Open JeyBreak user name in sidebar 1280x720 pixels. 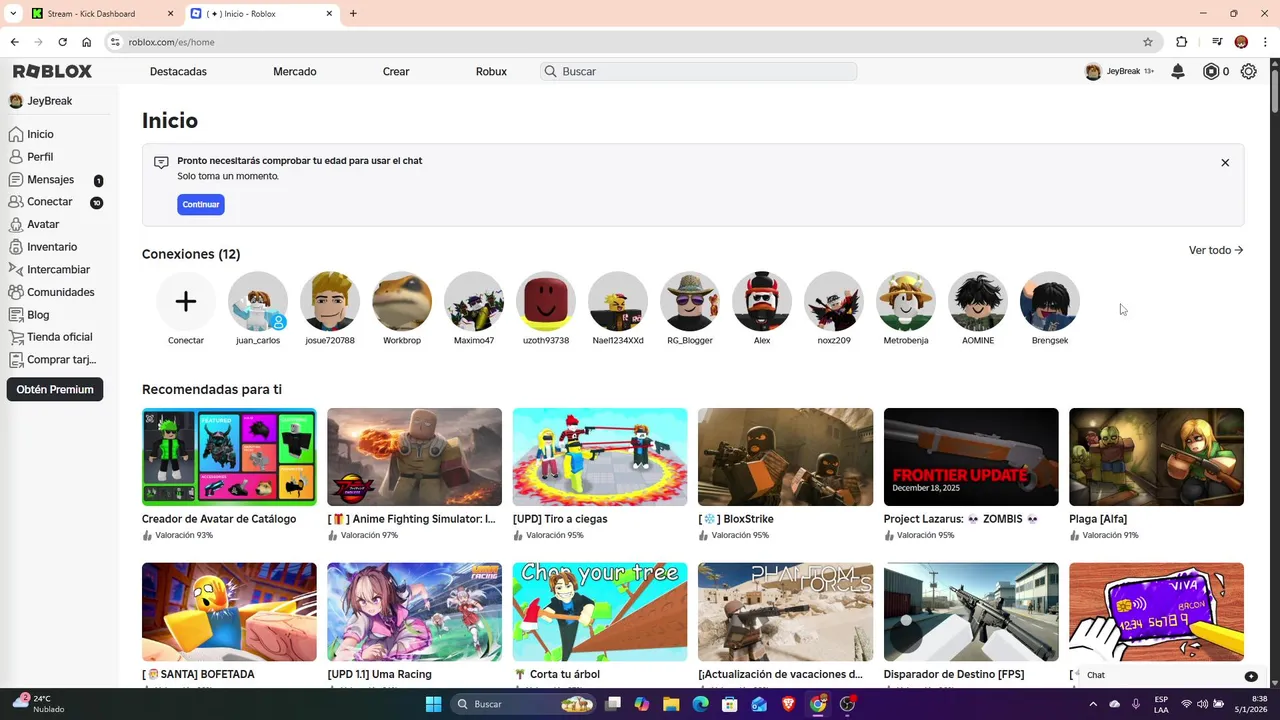[50, 101]
